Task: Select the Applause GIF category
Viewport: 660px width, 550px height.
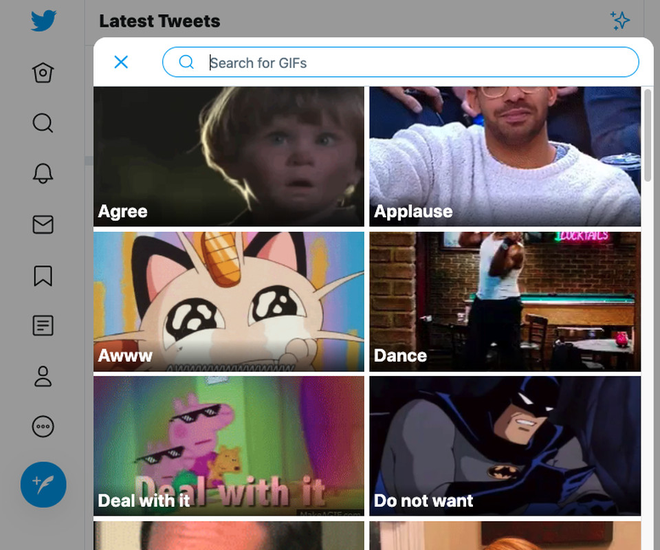Action: click(x=504, y=156)
